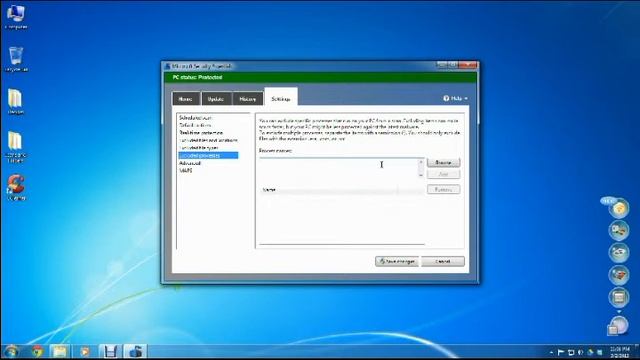Click the Remove button
The height and width of the screenshot is (360, 640).
[443, 189]
